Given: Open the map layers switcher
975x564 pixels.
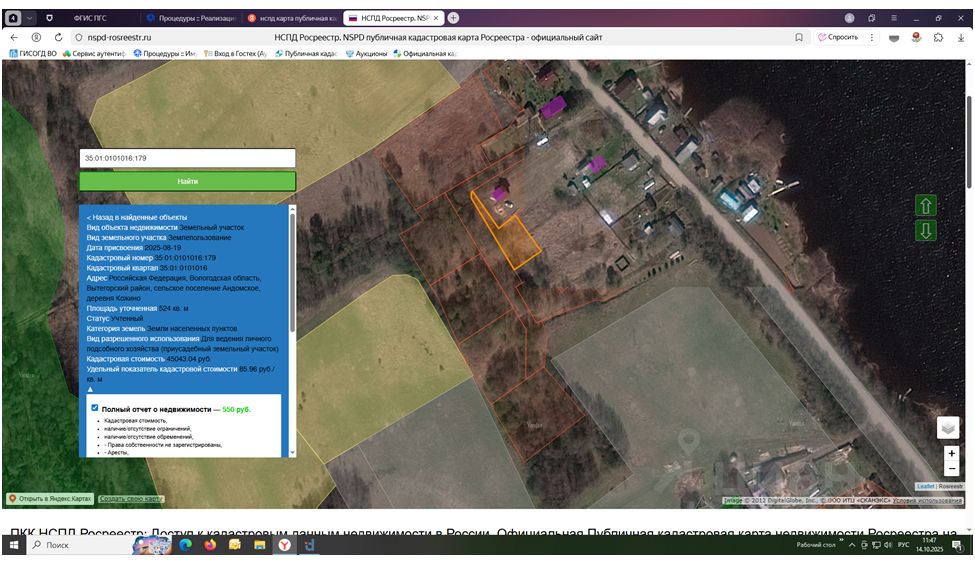Looking at the screenshot, I should tap(948, 428).
